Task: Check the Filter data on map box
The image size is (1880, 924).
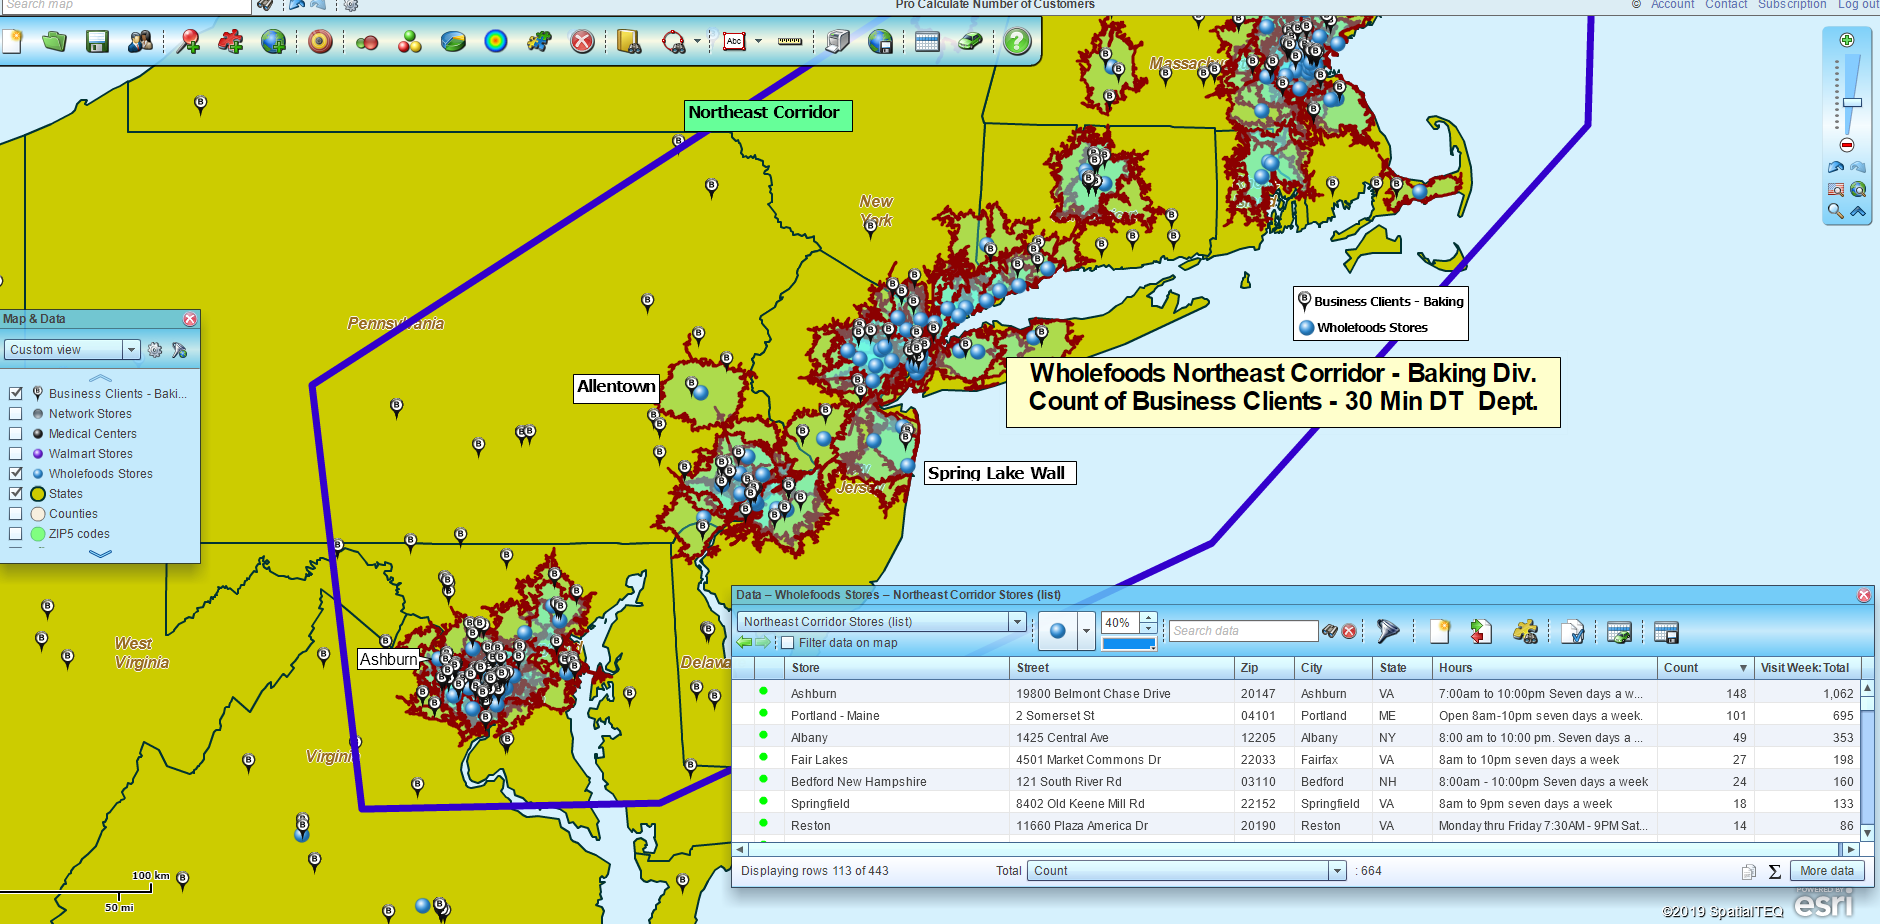Action: pos(788,643)
